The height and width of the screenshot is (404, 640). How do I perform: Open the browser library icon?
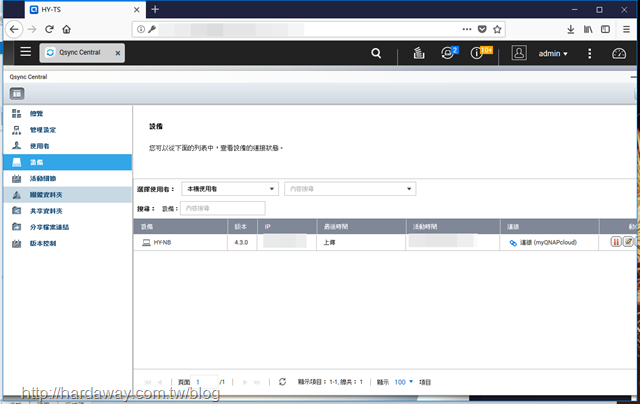point(588,29)
